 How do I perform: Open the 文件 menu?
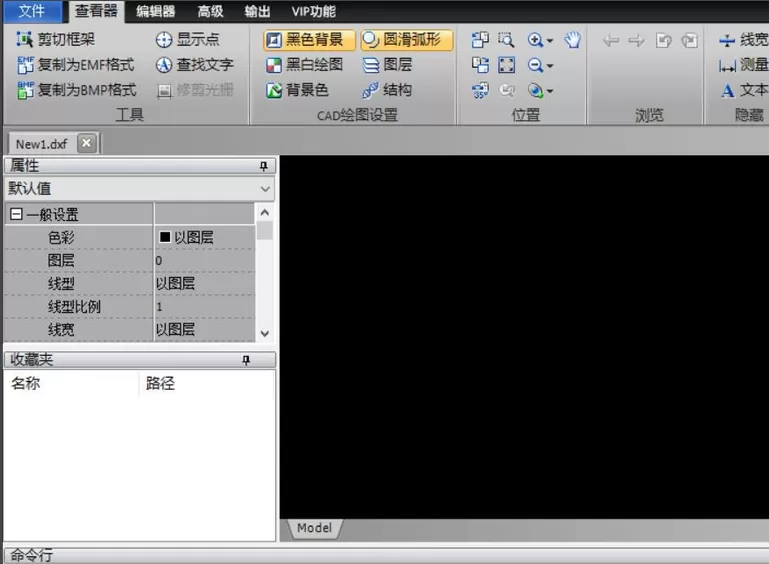point(31,11)
